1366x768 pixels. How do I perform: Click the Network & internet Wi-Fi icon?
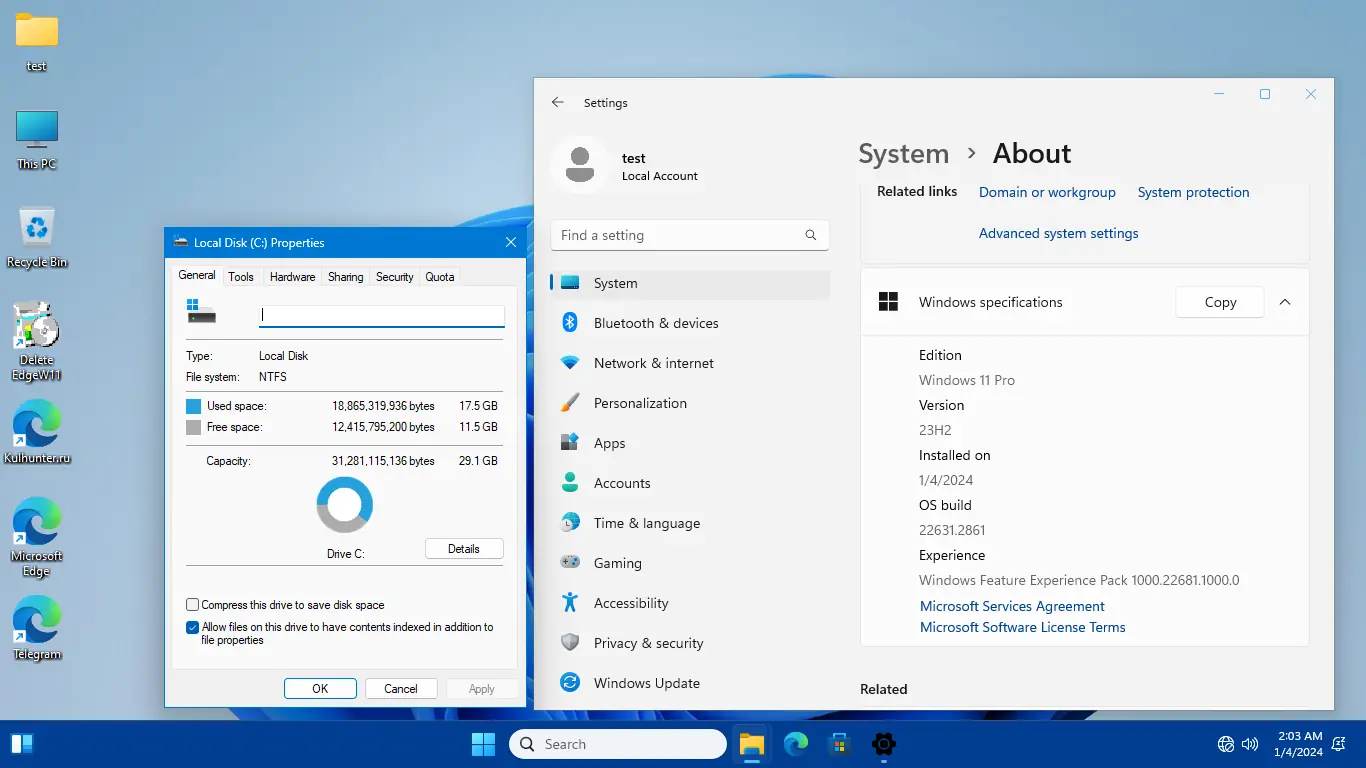tap(570, 363)
